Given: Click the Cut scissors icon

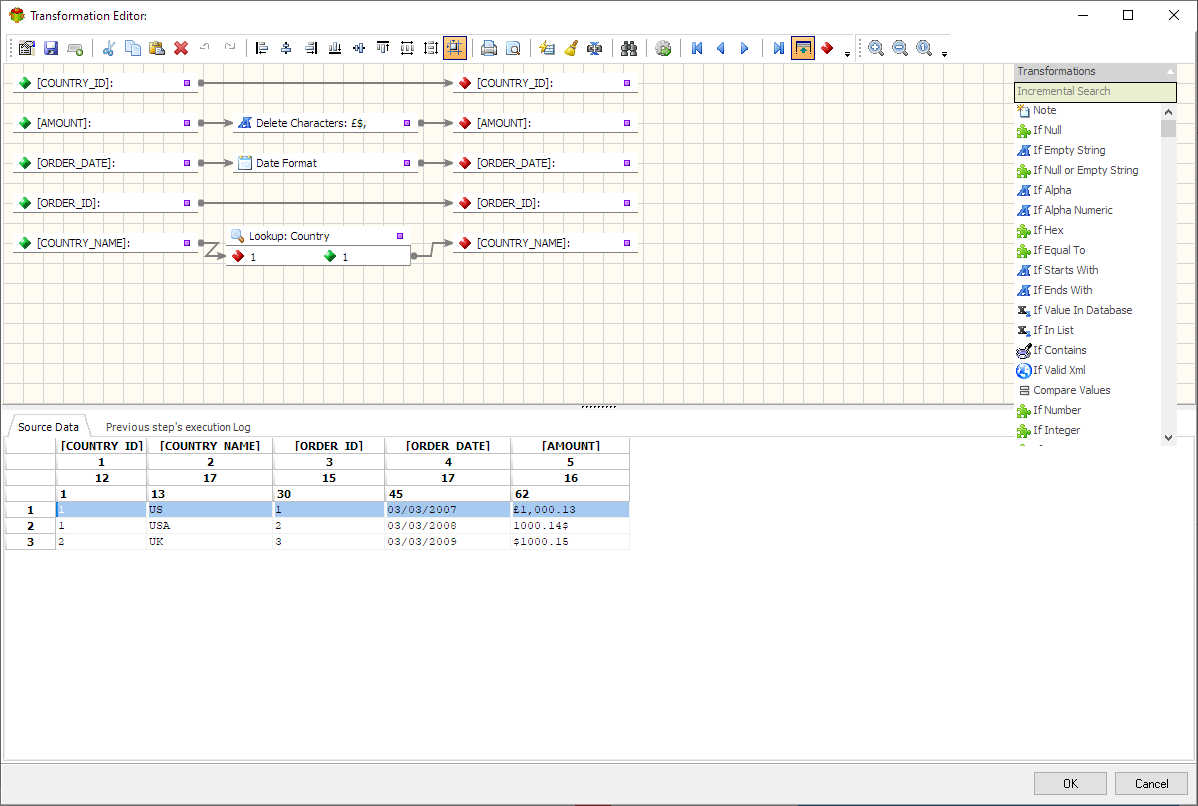Looking at the screenshot, I should point(109,48).
